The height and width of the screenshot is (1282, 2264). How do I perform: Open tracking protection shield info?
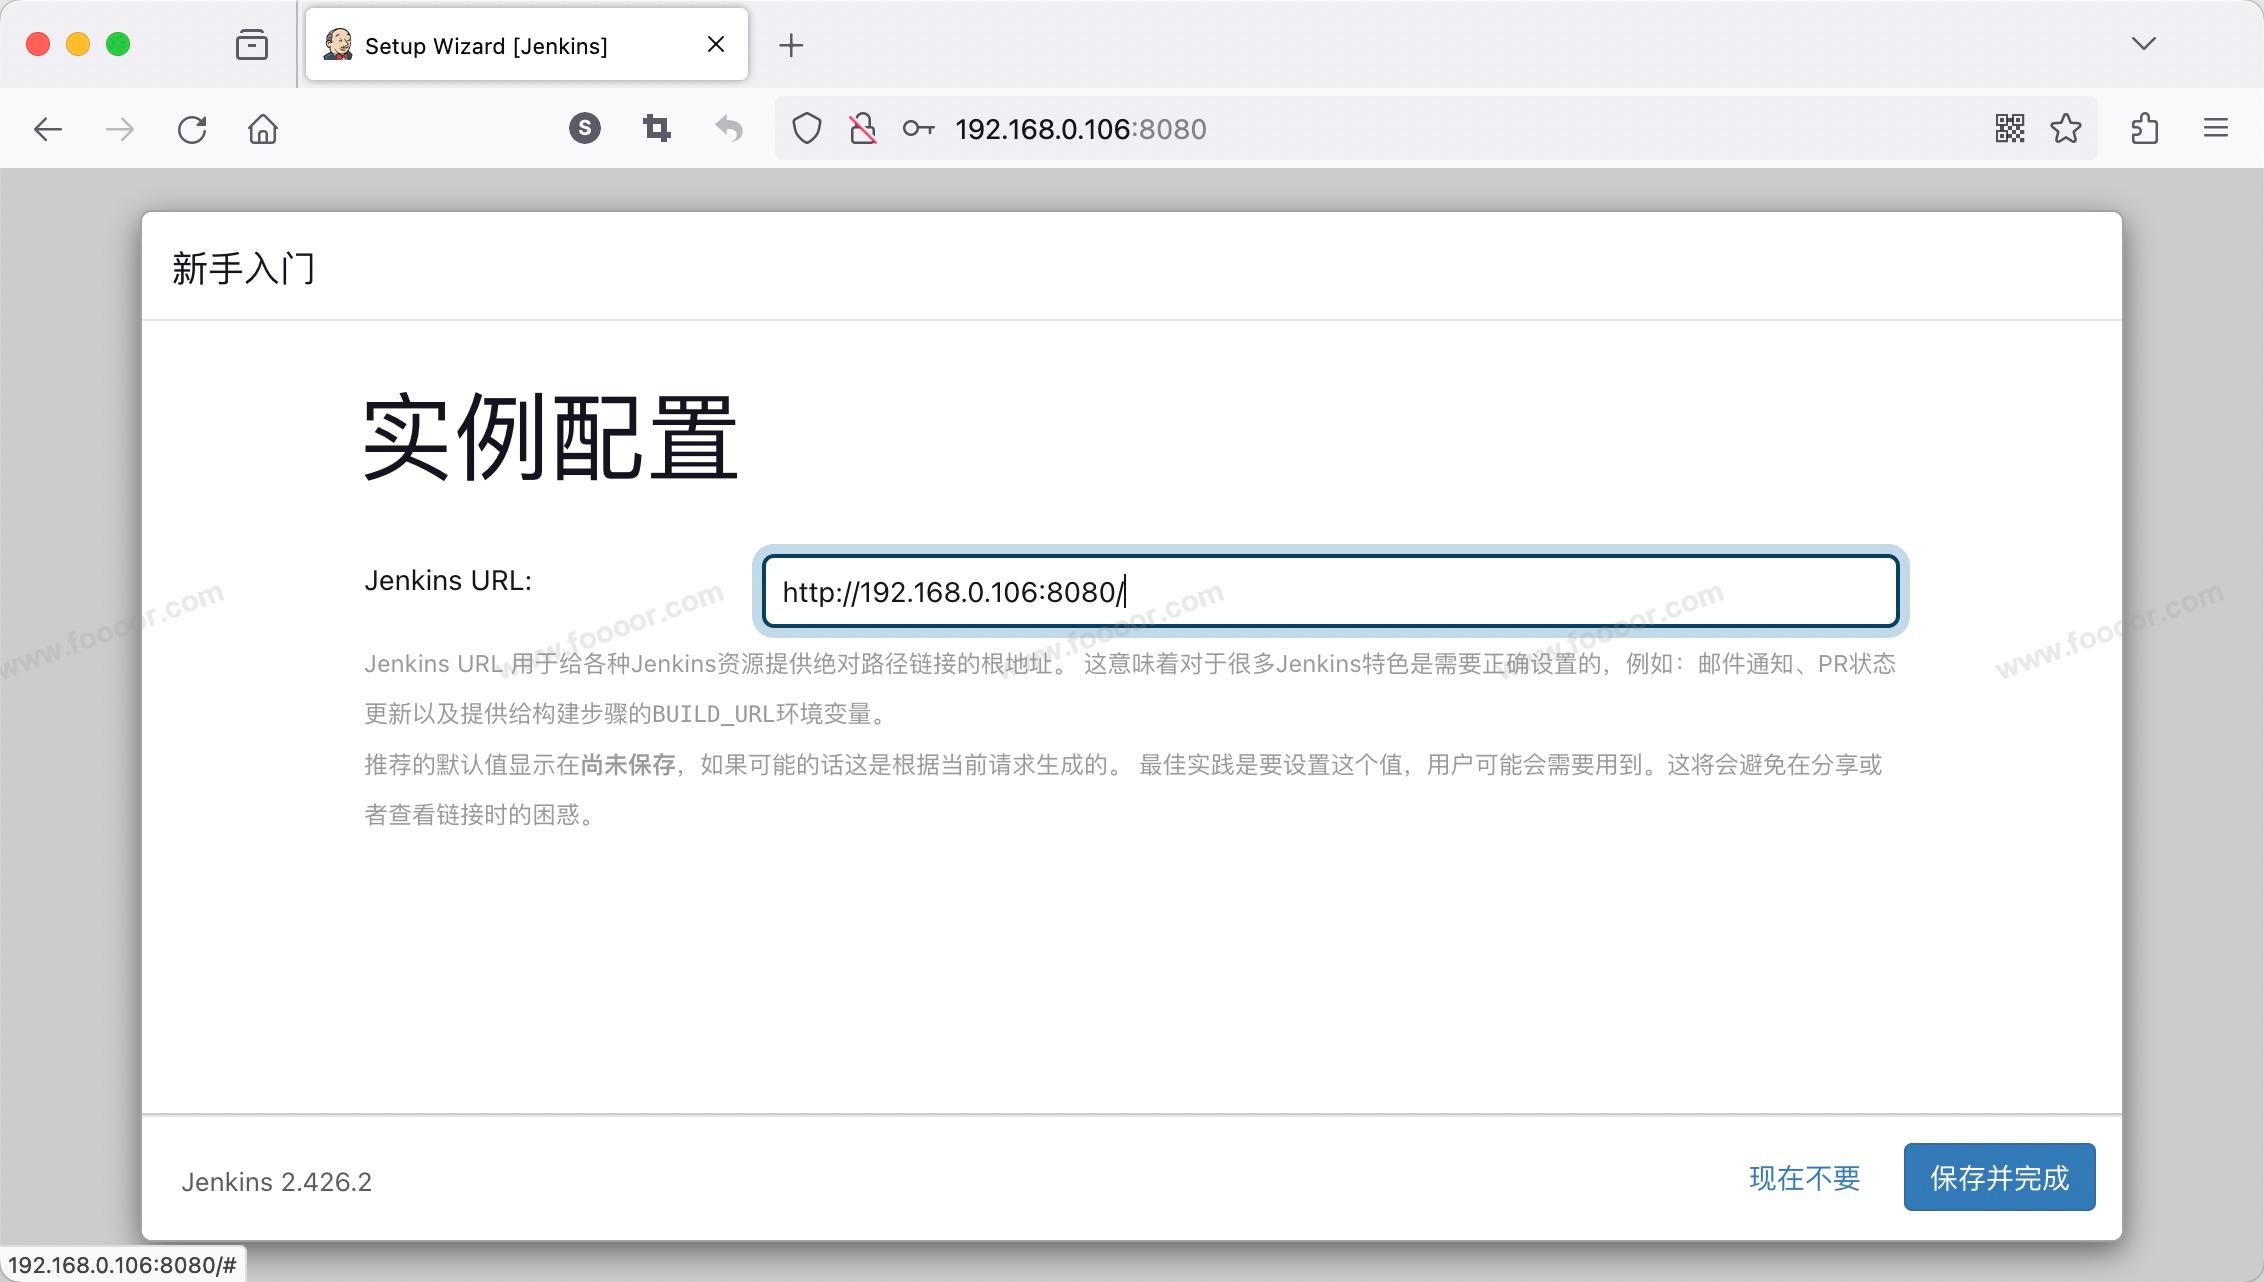[807, 129]
